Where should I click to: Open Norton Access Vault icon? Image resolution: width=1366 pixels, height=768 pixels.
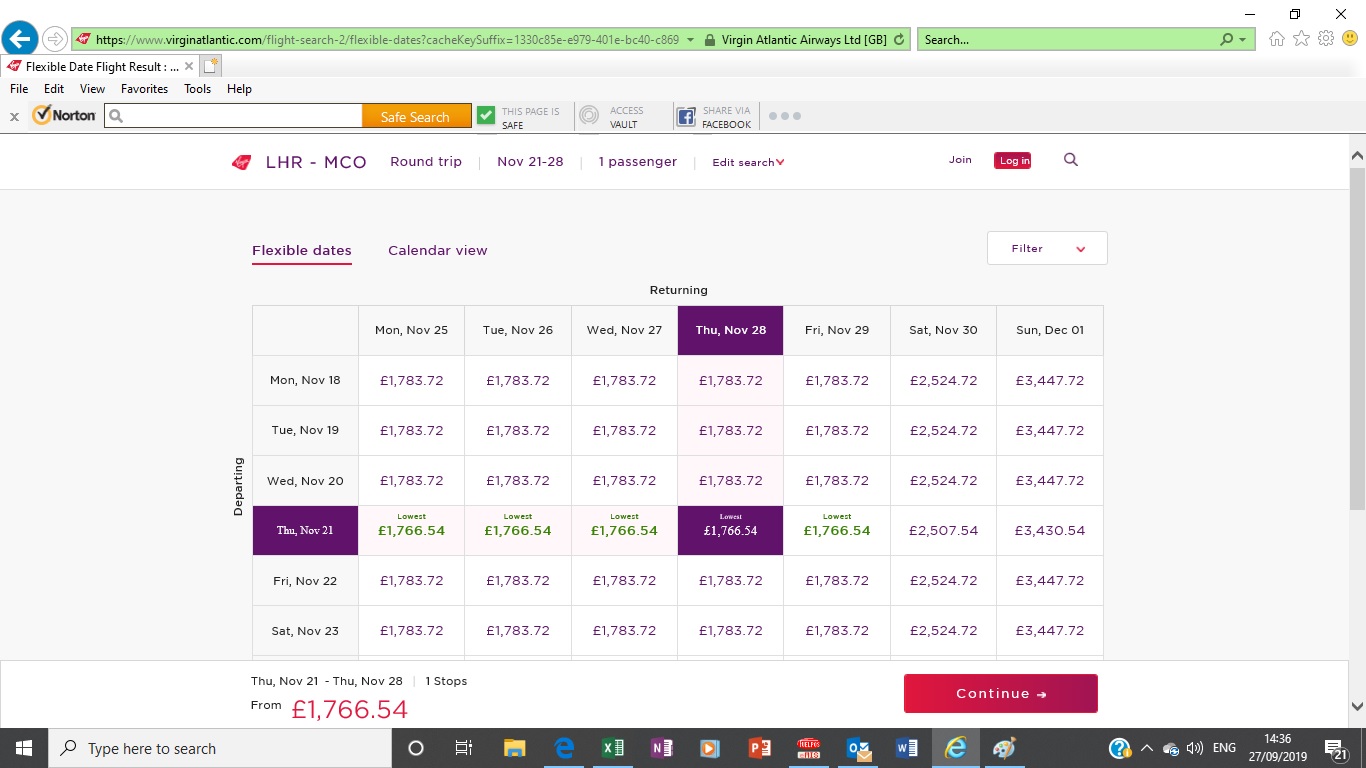point(589,116)
